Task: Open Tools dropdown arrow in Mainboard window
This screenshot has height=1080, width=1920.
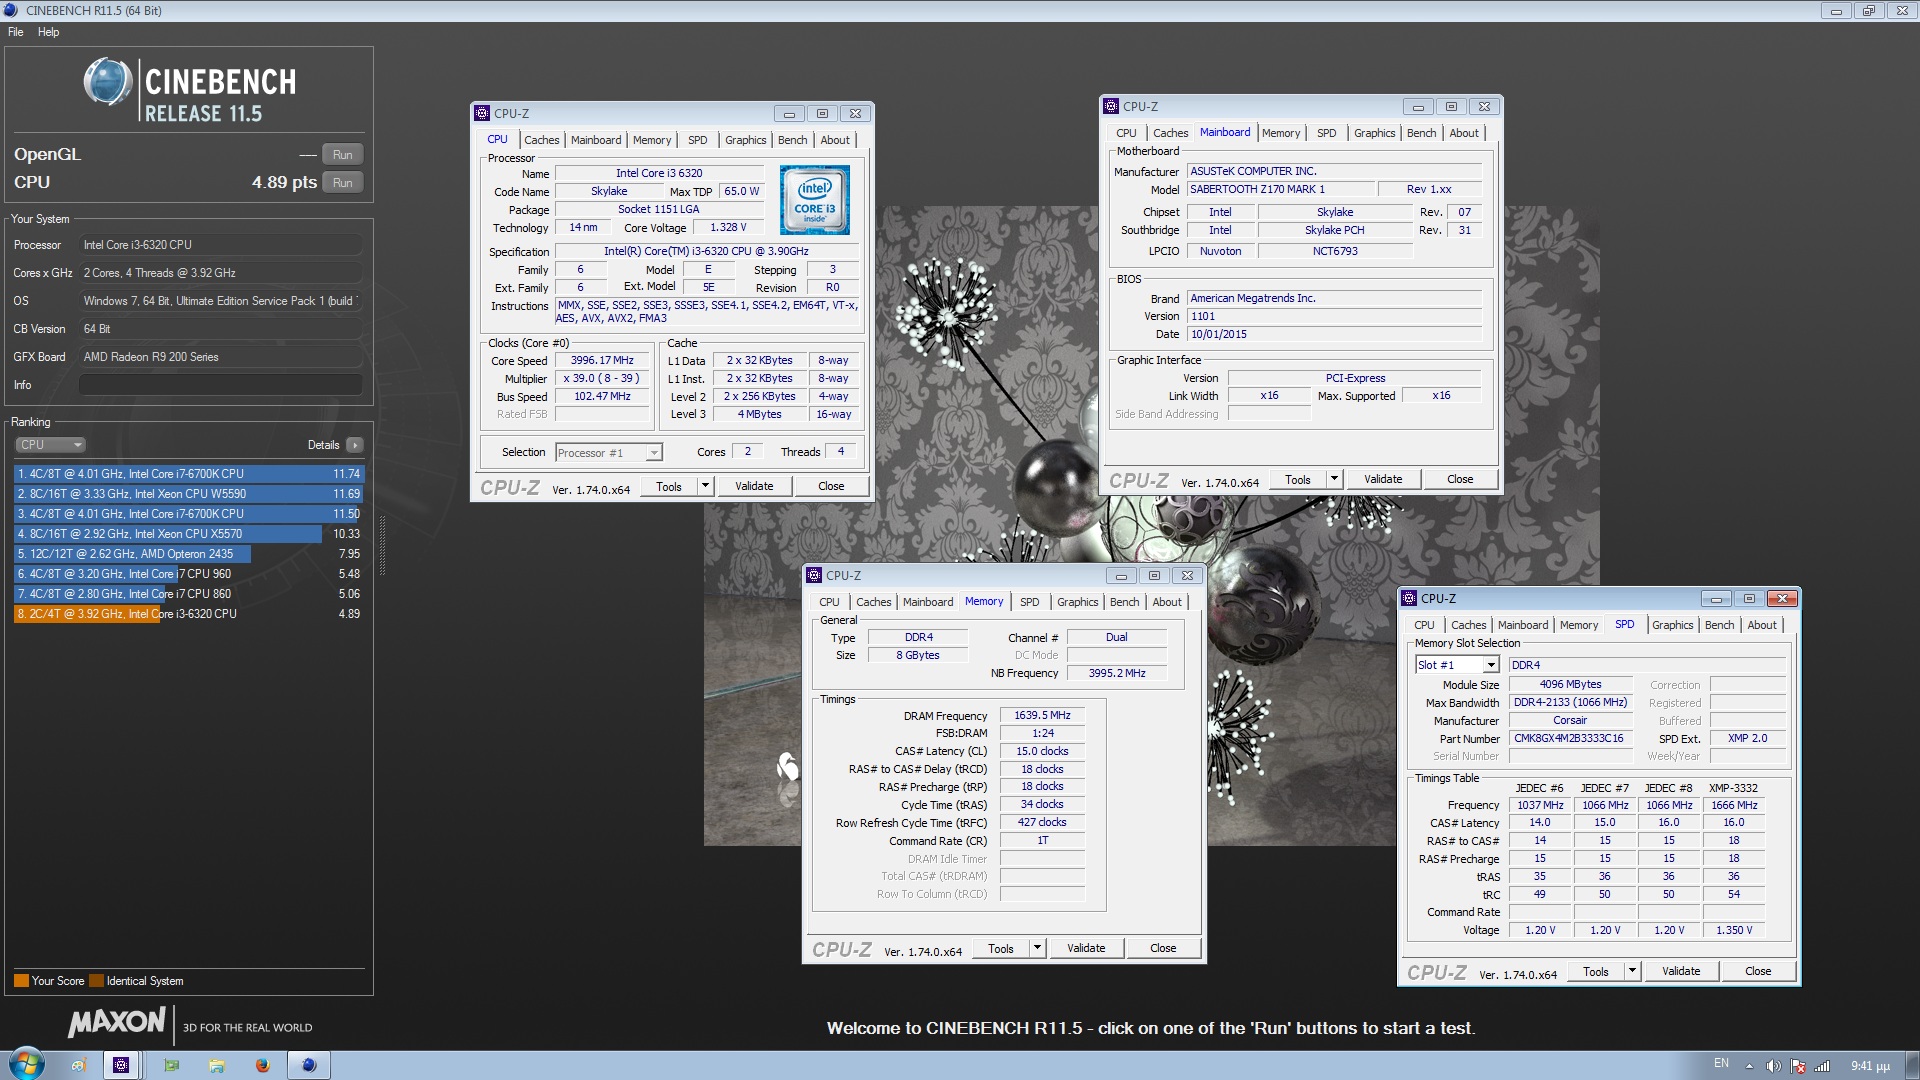Action: click(x=1334, y=479)
